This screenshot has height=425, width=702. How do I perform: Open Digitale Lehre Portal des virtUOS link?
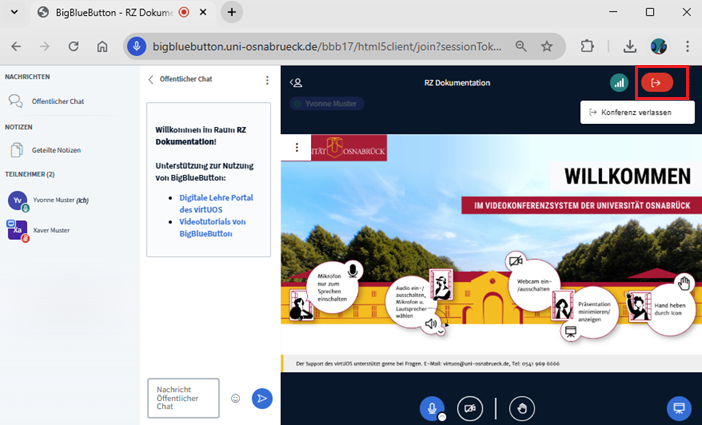pos(216,203)
